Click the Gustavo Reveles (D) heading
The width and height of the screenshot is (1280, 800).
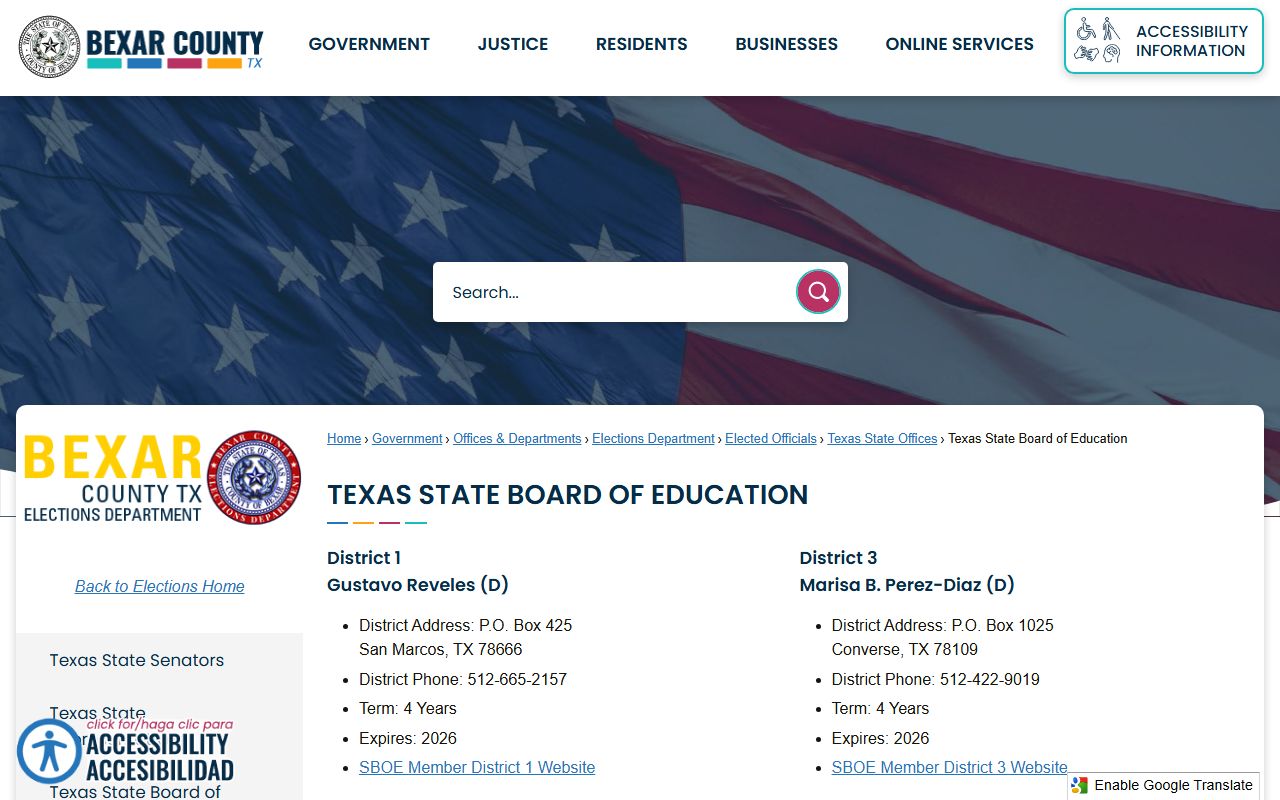[418, 585]
